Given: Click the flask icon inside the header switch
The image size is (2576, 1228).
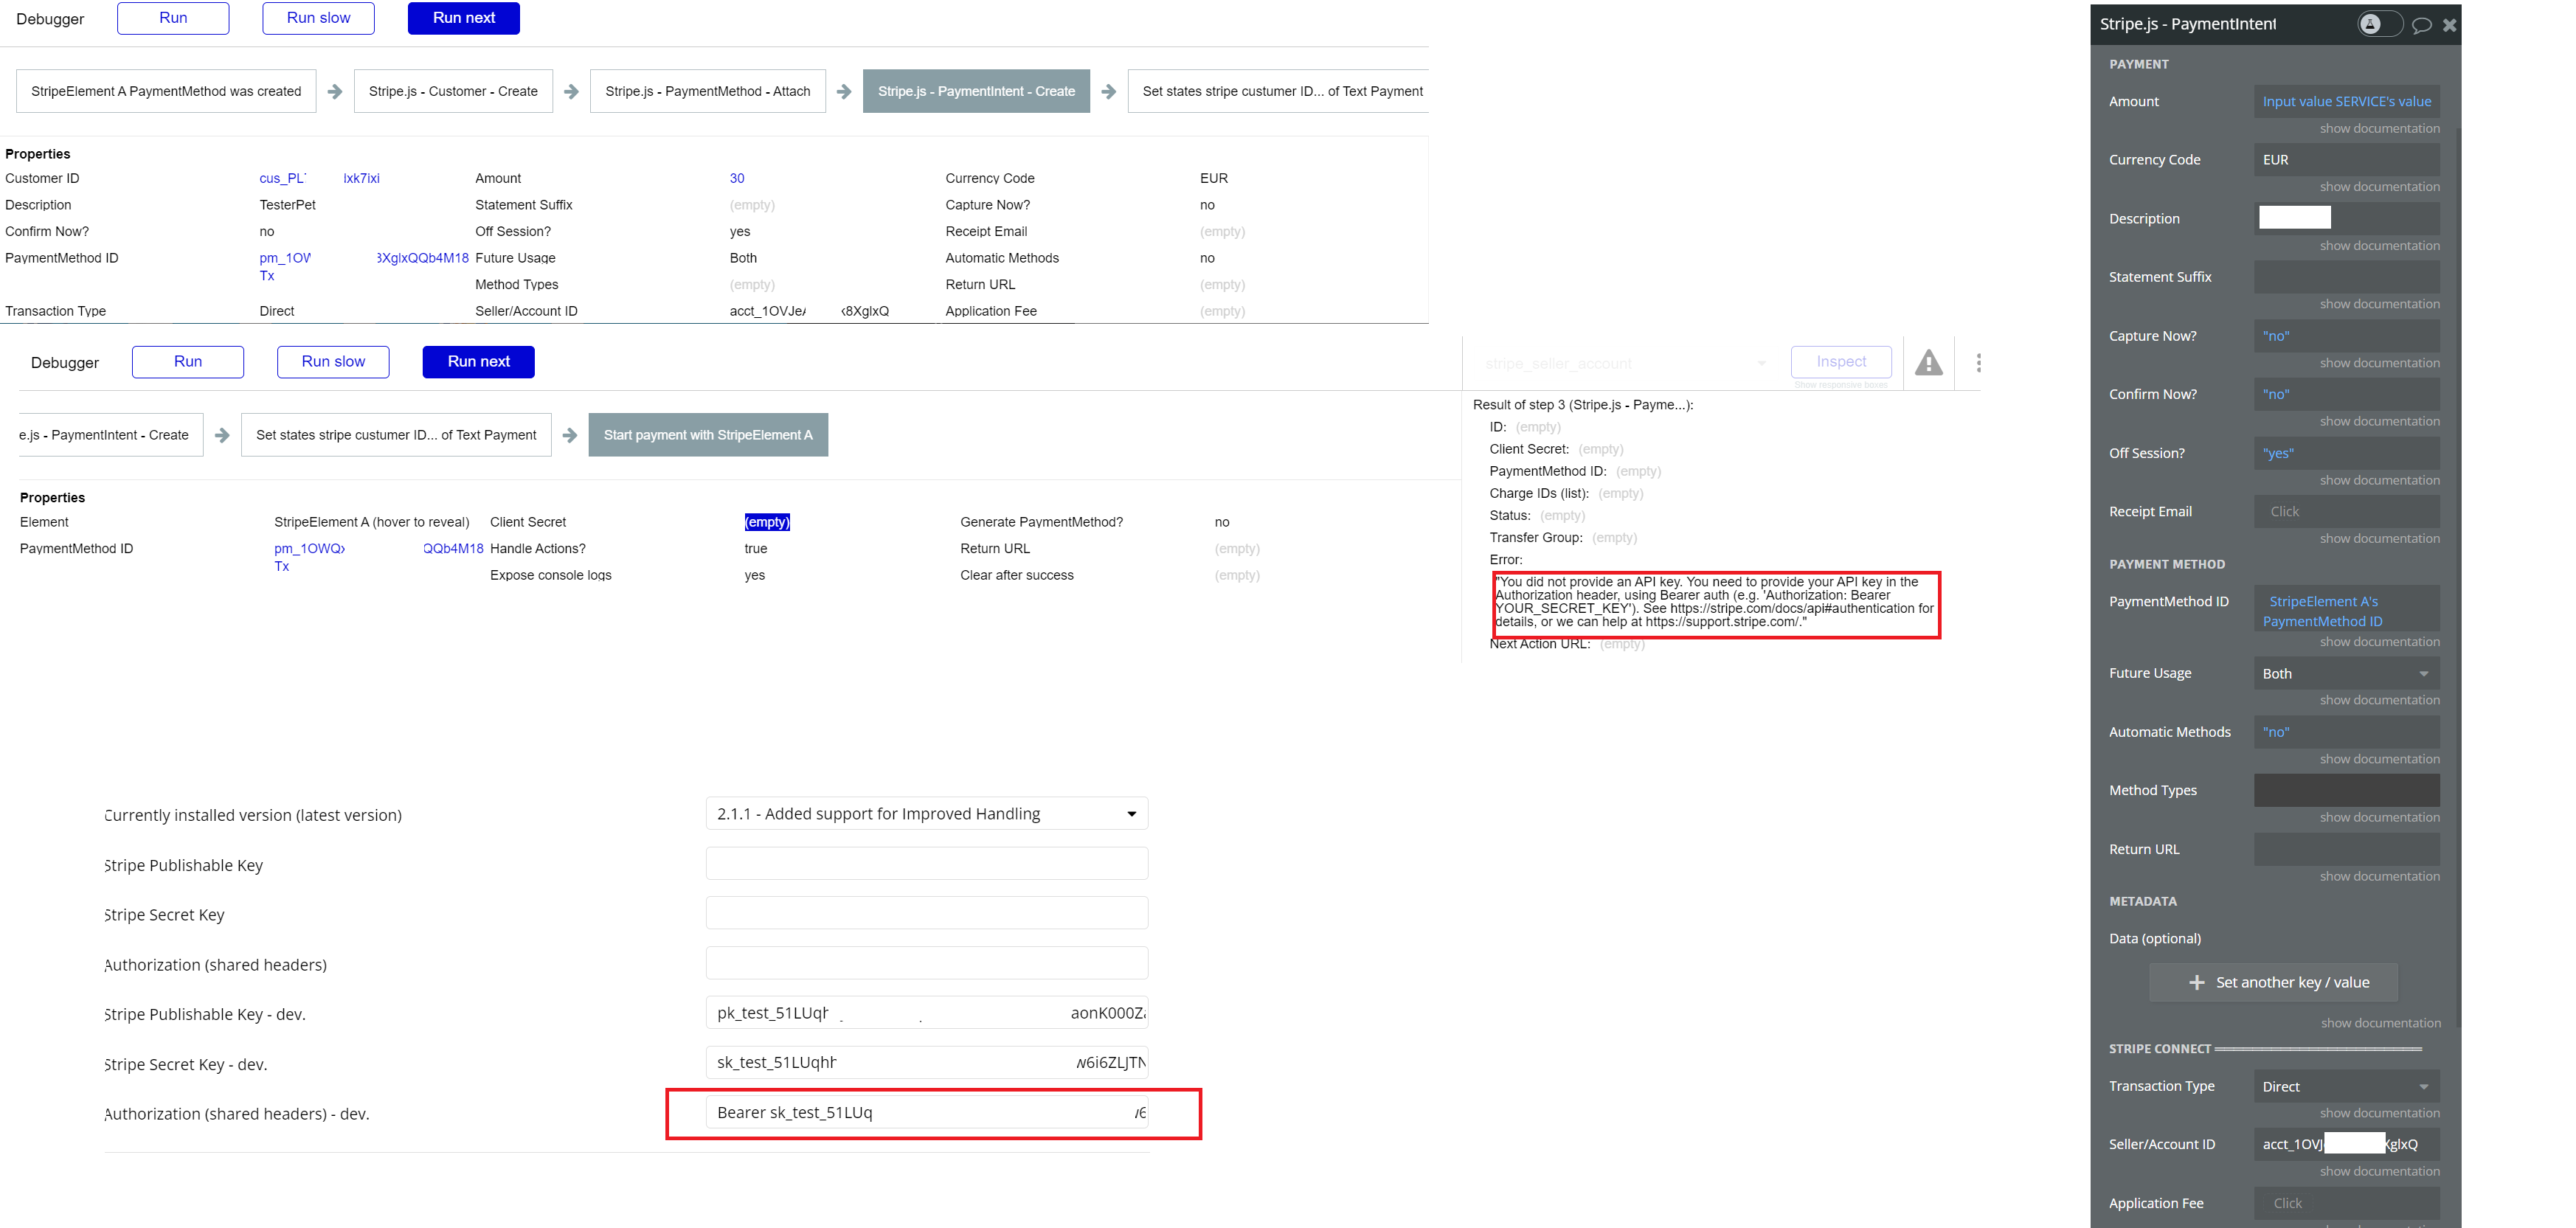Looking at the screenshot, I should tap(2370, 24).
